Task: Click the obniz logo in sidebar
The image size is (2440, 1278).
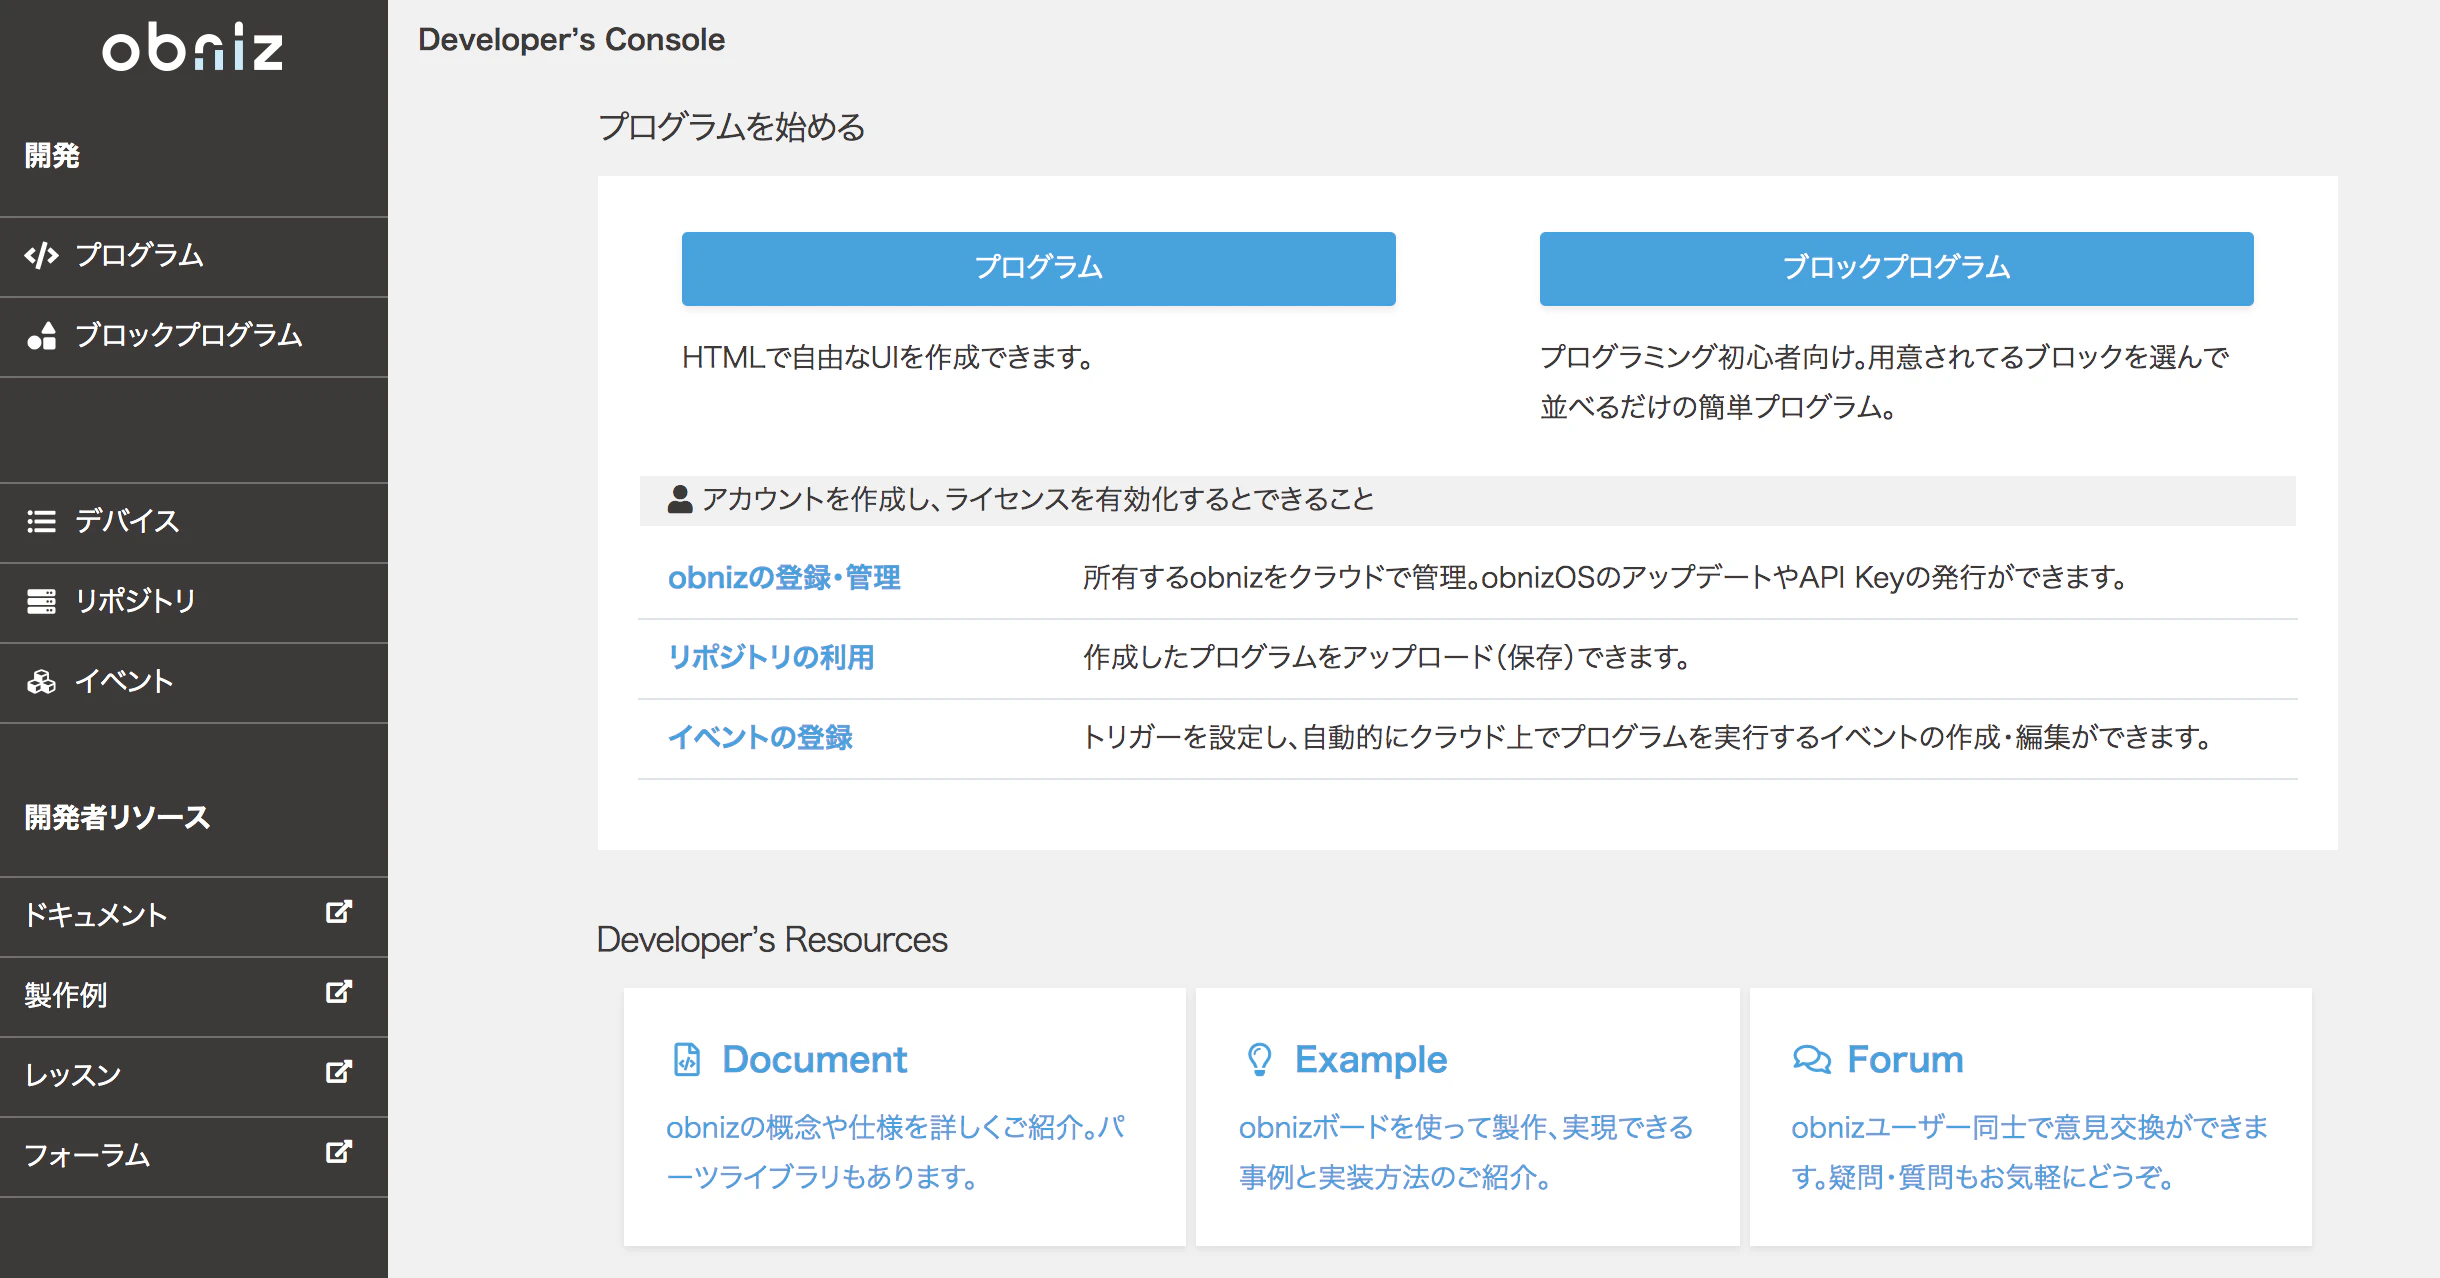Action: click(x=193, y=47)
